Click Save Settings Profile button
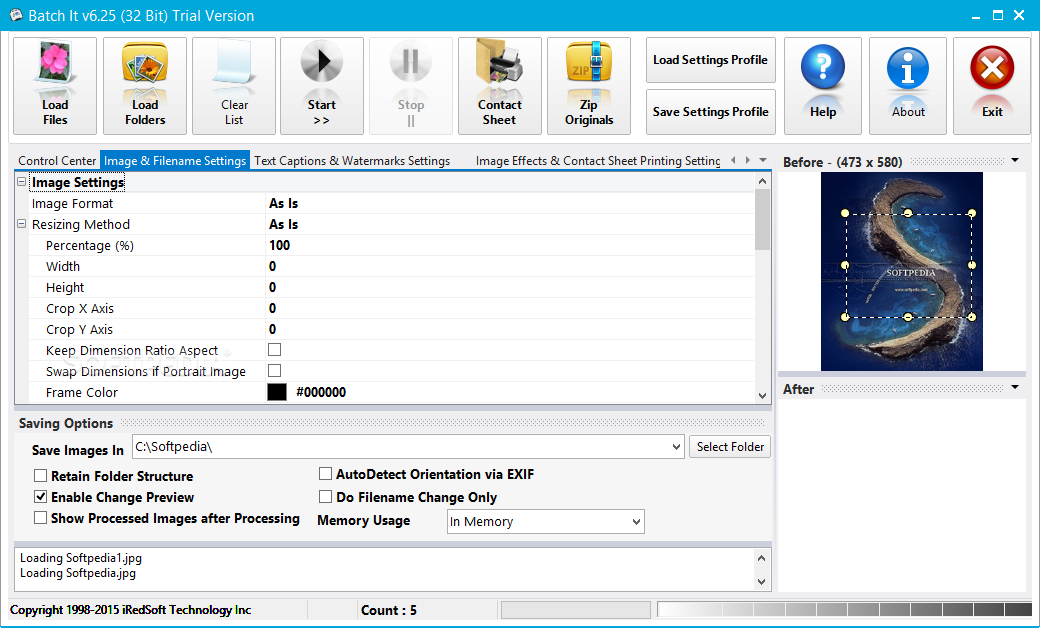The height and width of the screenshot is (628, 1040). tap(710, 111)
